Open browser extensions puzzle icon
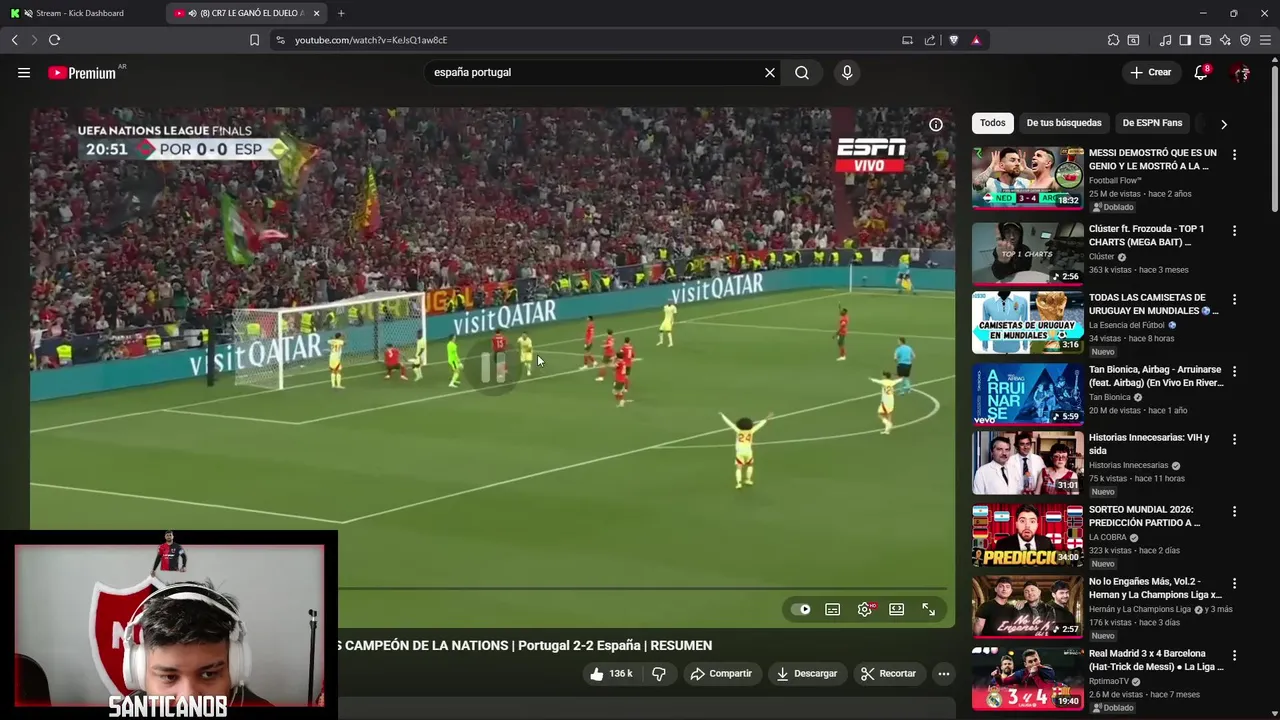Viewport: 1280px width, 720px height. [x=1113, y=40]
